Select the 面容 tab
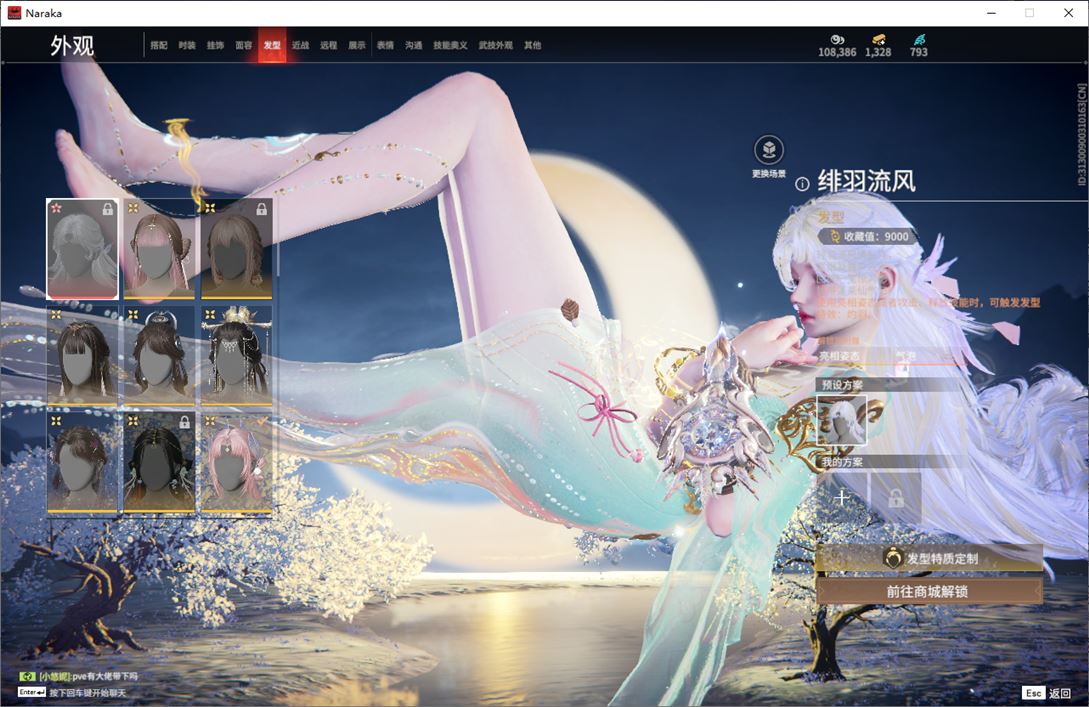The image size is (1089, 707). pos(244,45)
